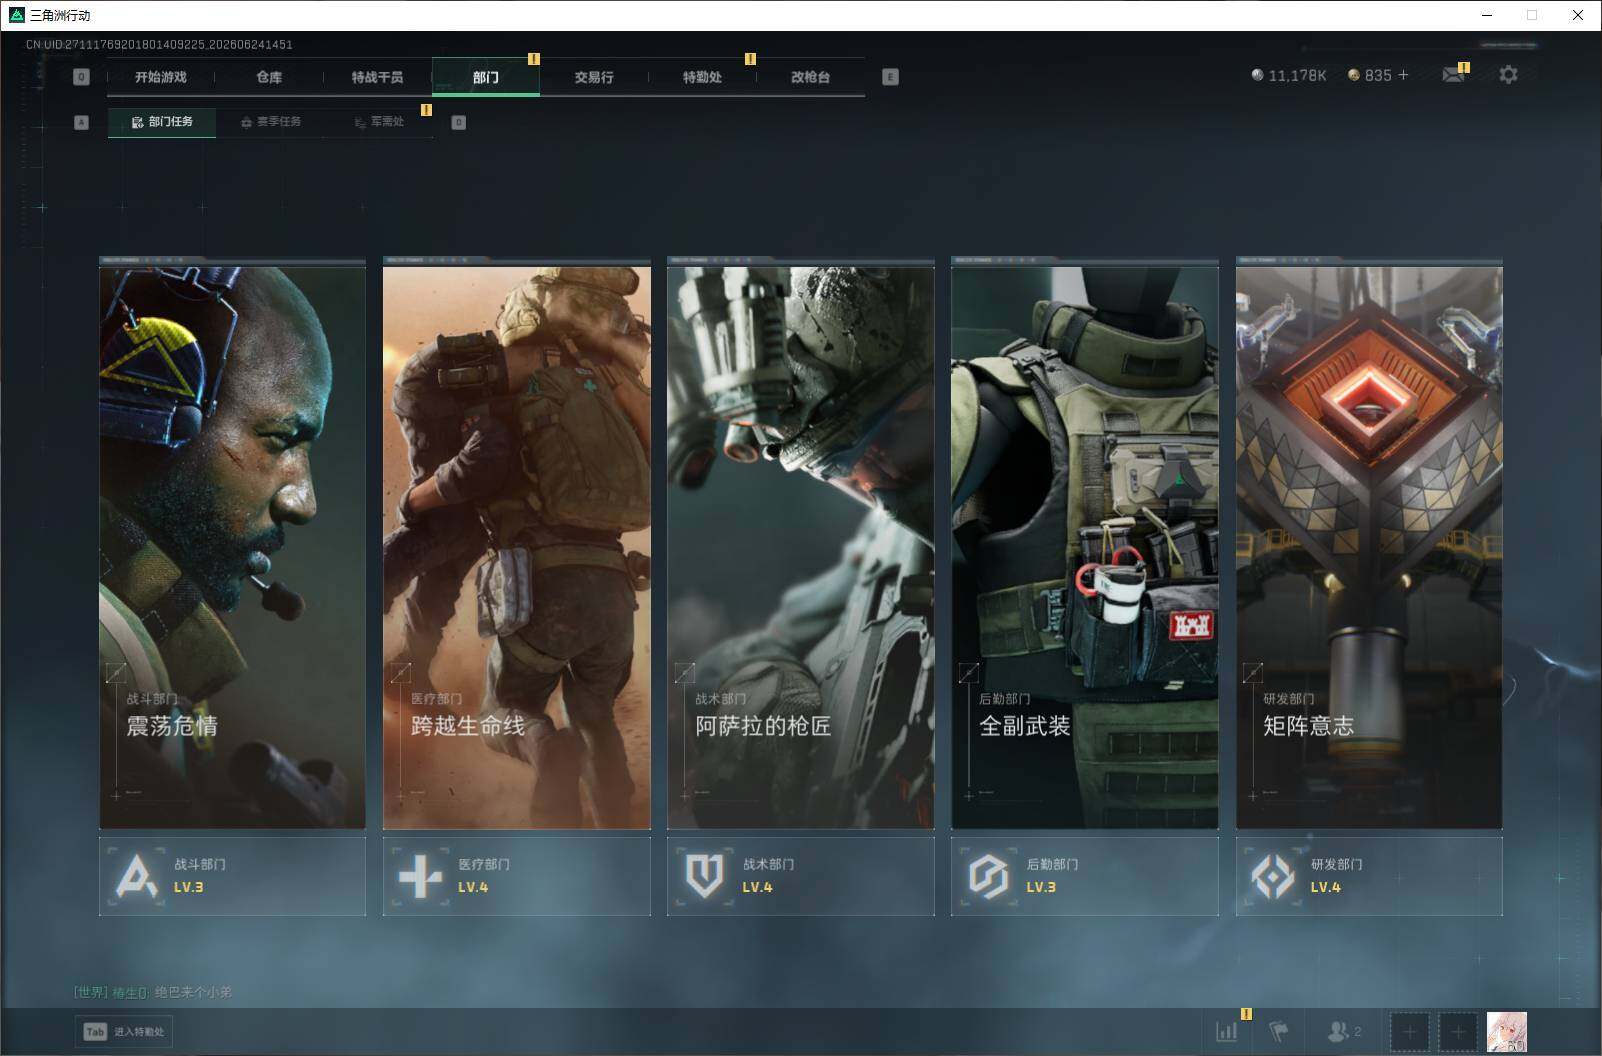The width and height of the screenshot is (1602, 1056).
Task: Click the 战术部门 shield emblem icon
Action: [x=704, y=876]
